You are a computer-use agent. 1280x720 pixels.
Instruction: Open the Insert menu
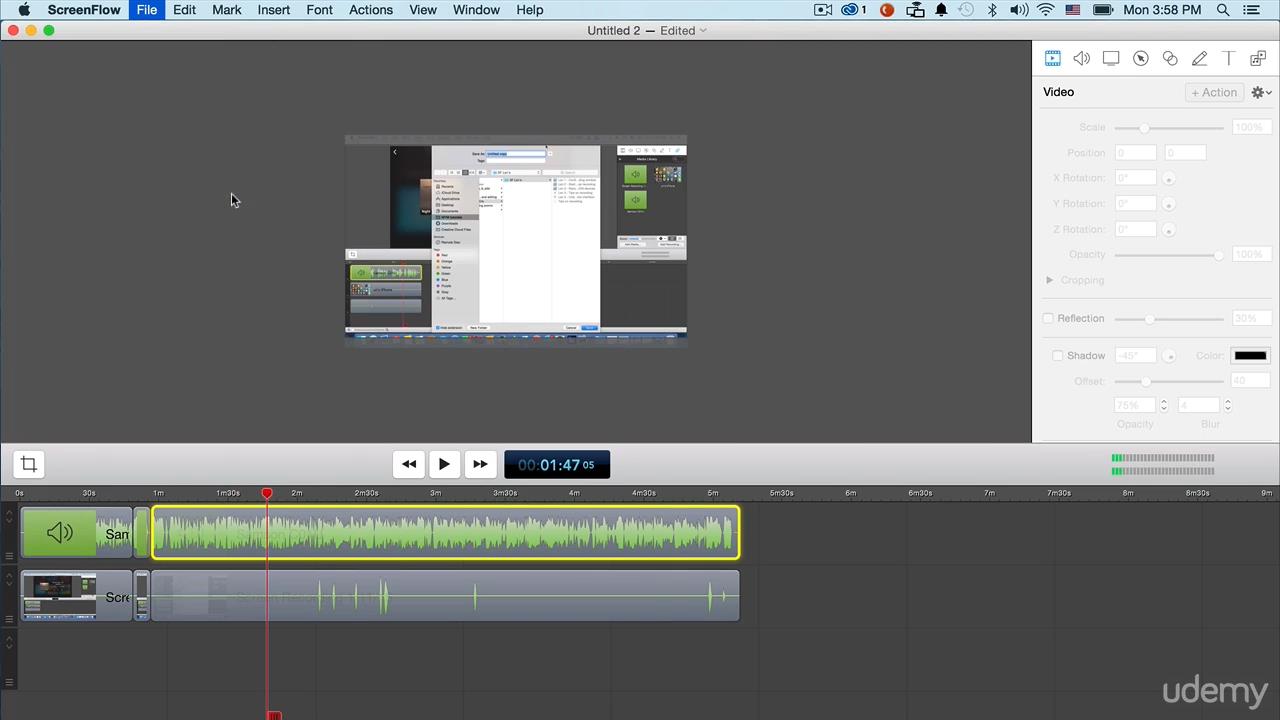click(274, 10)
